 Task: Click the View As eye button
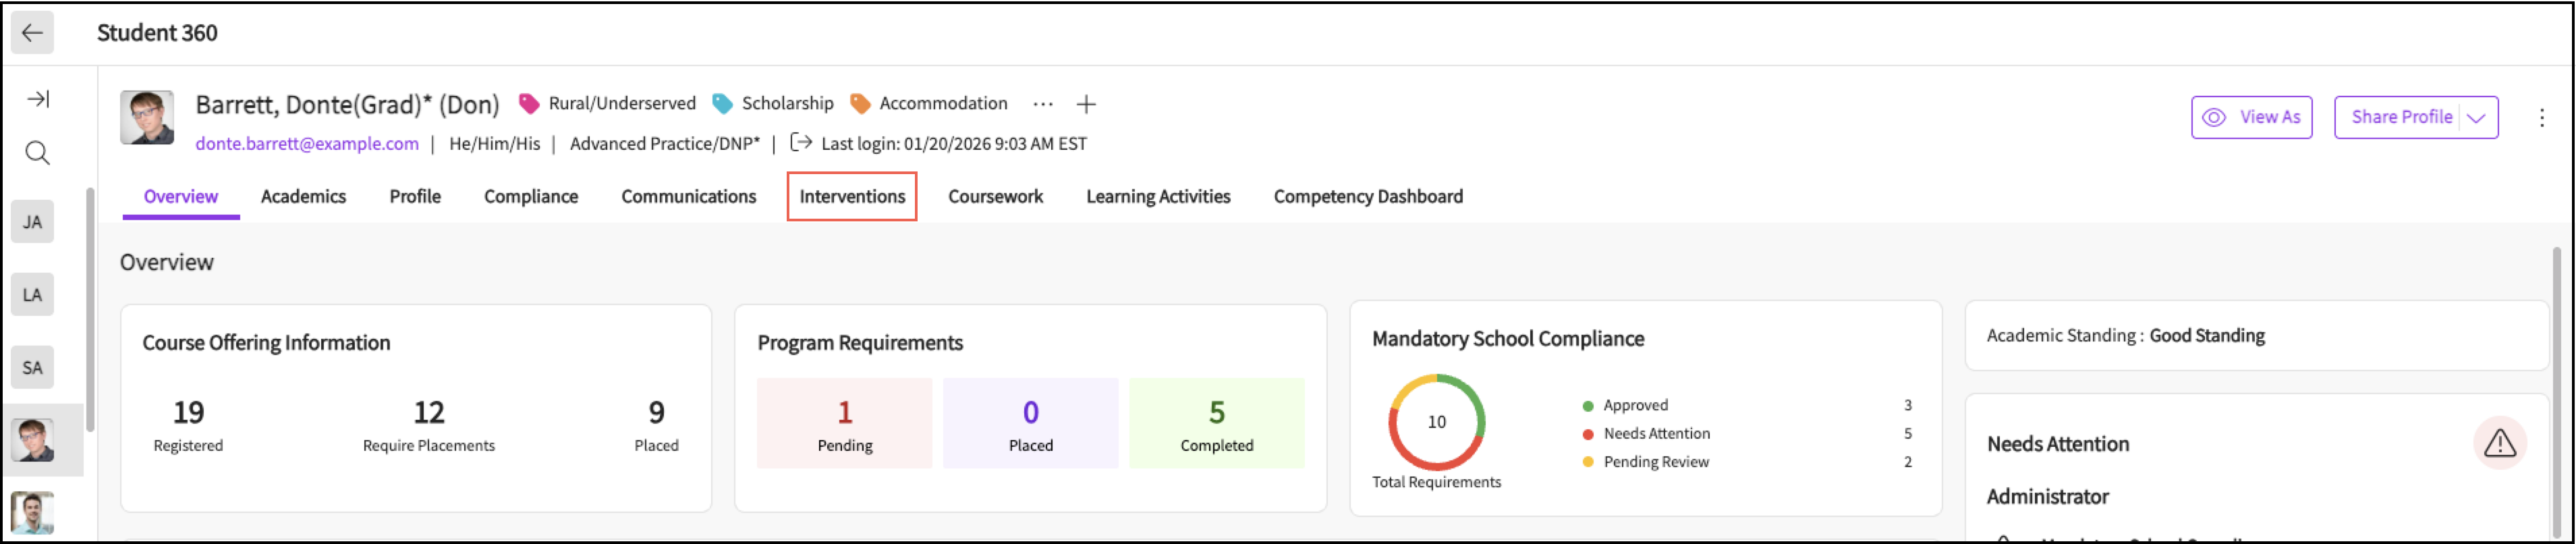click(x=2251, y=118)
